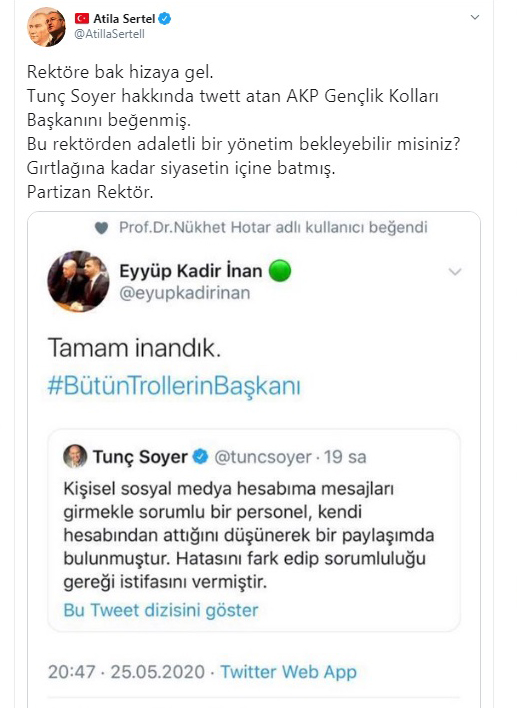Viewport: 517px width, 708px height.
Task: Open the quoted Tunç Soyer tweet text
Action: coord(248,536)
